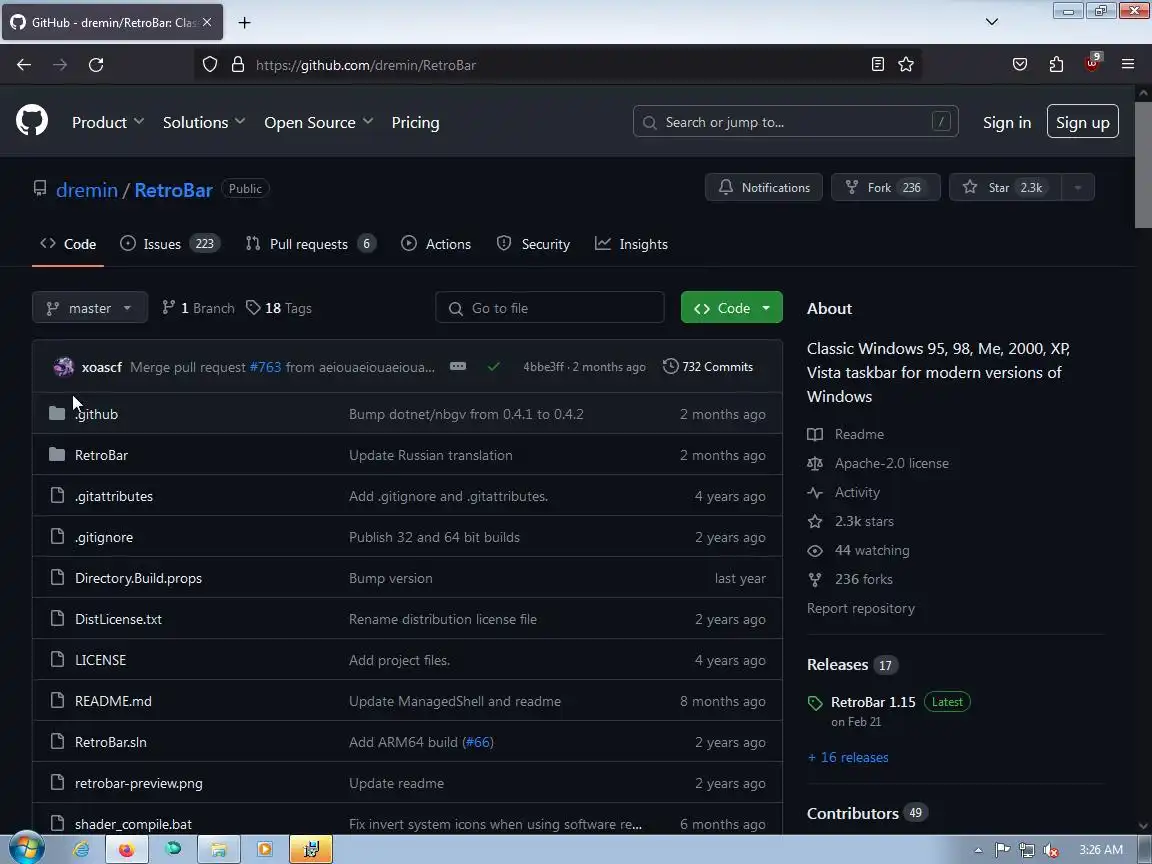
Task: Click the list all tabs chevron
Action: (x=992, y=22)
